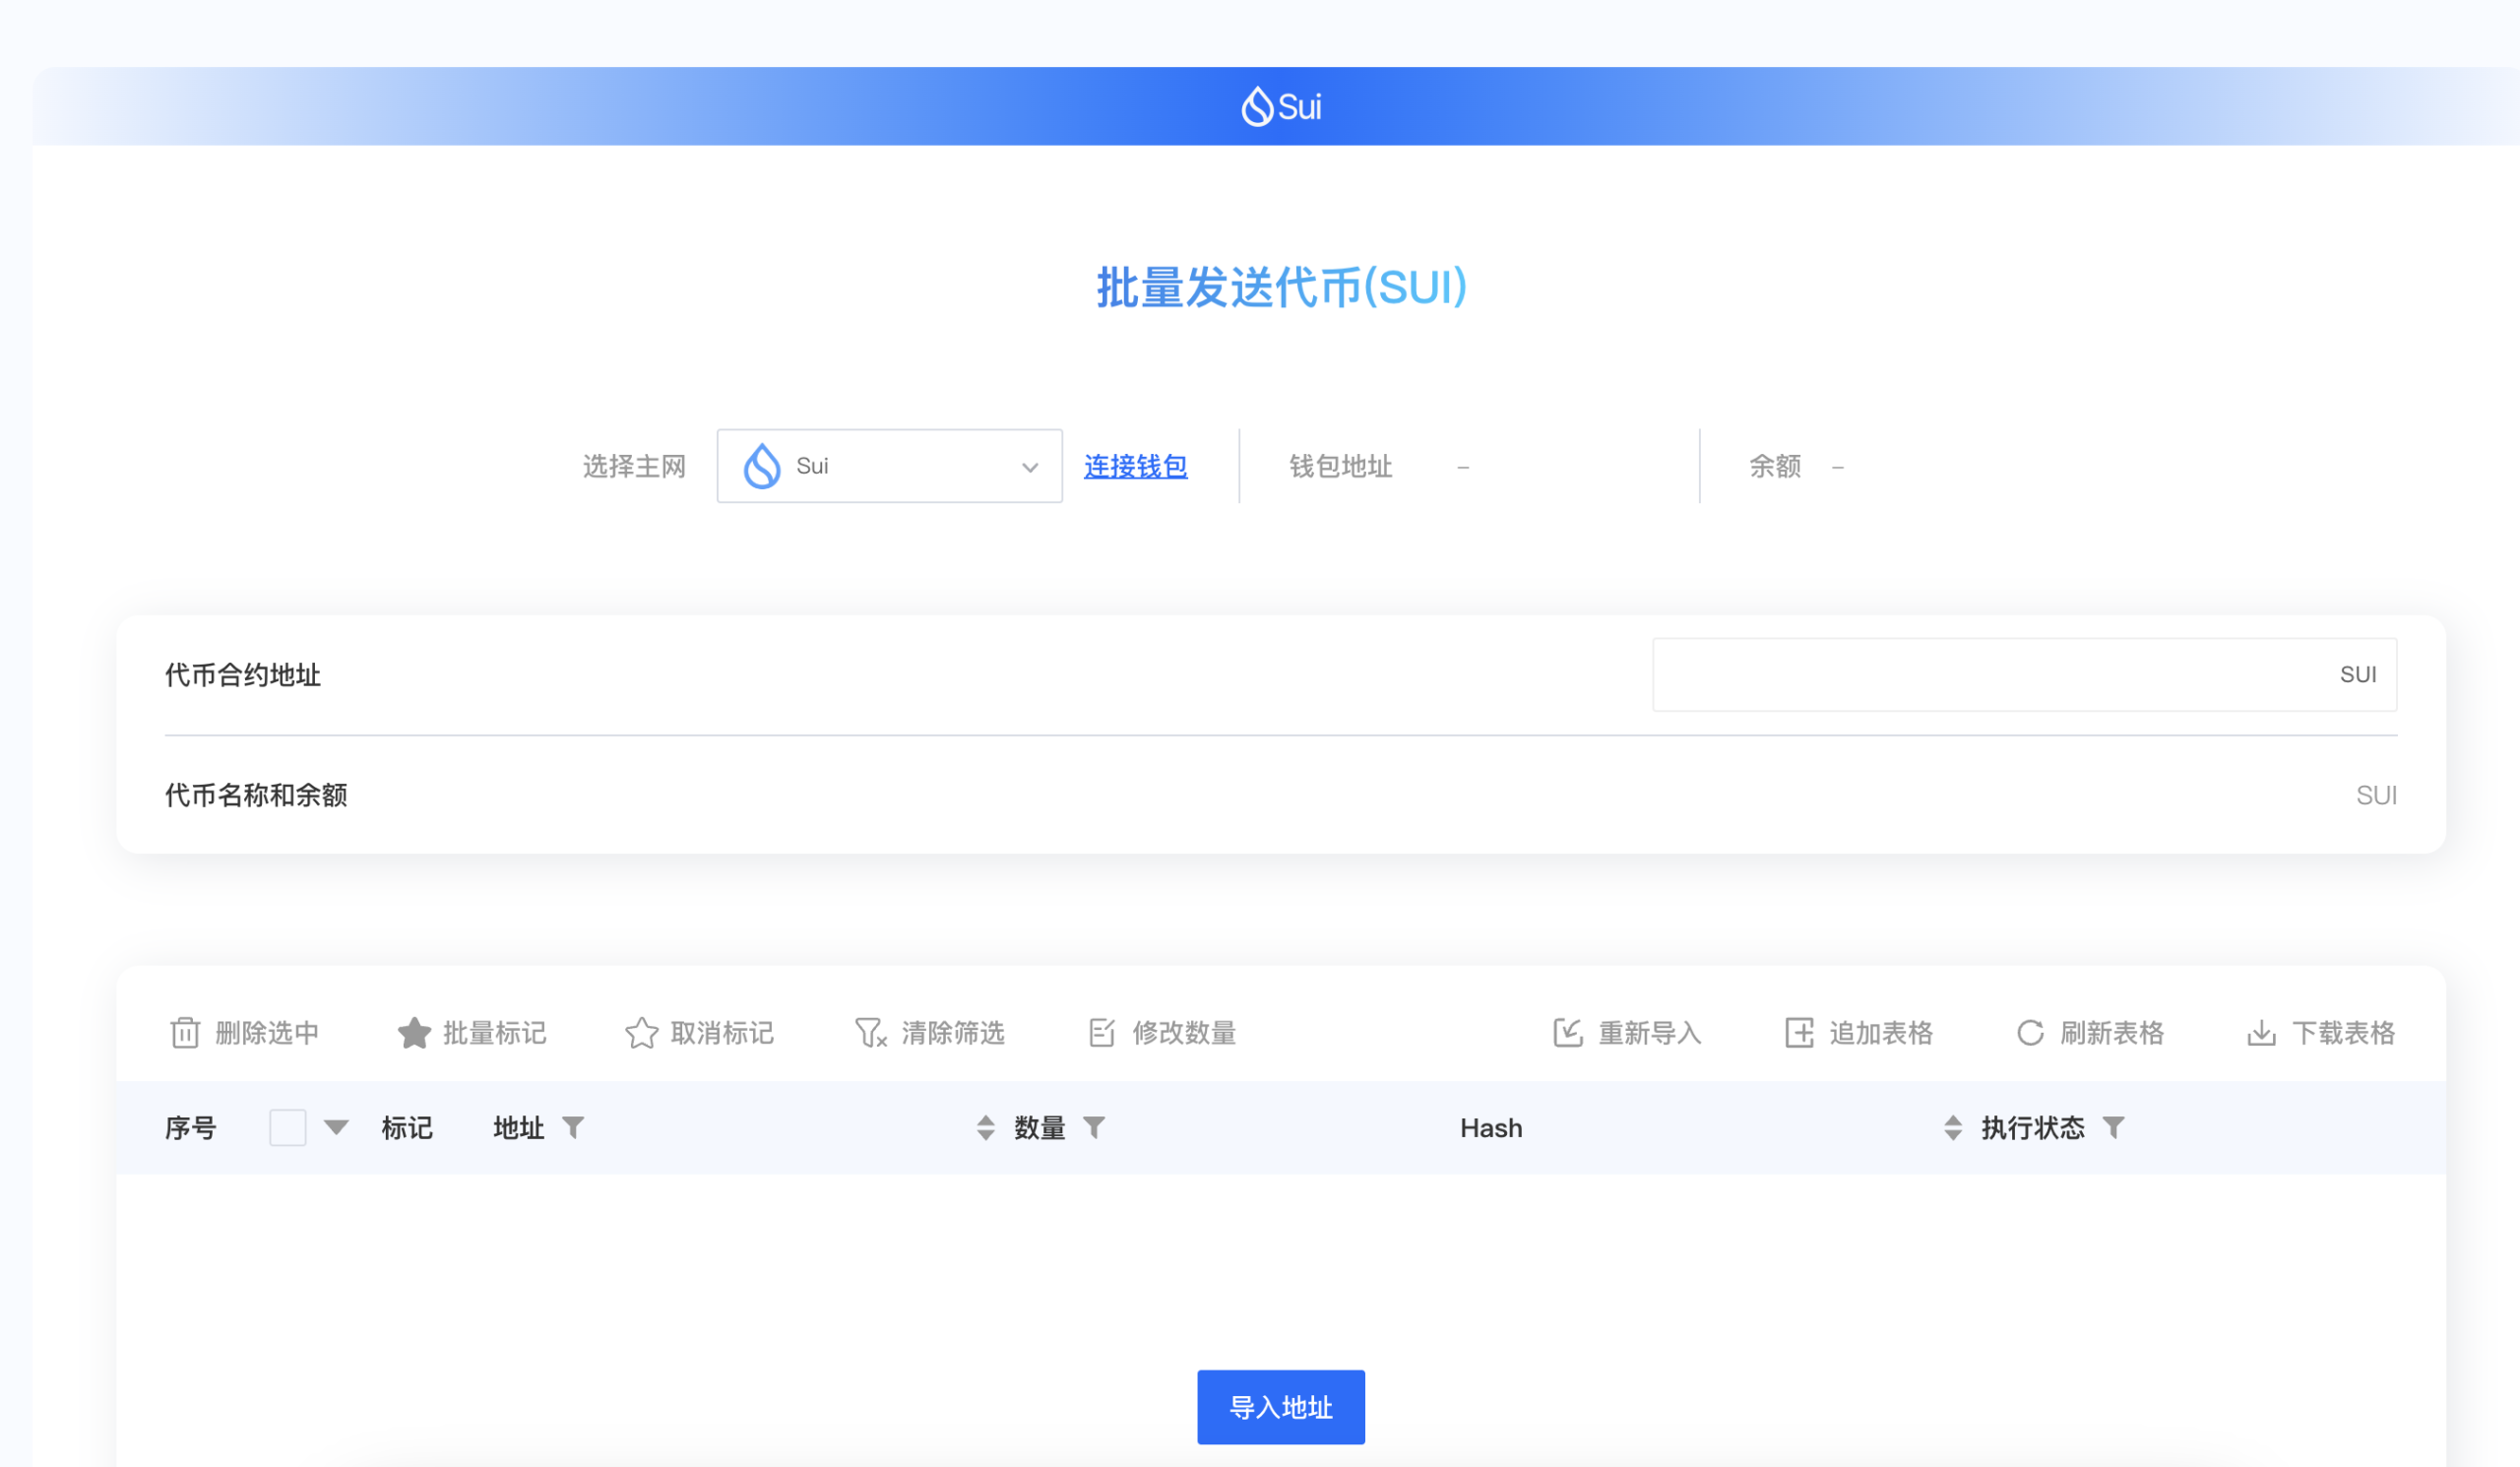Open the Sui network selector dropdown
The image size is (2520, 1467).
[889, 466]
